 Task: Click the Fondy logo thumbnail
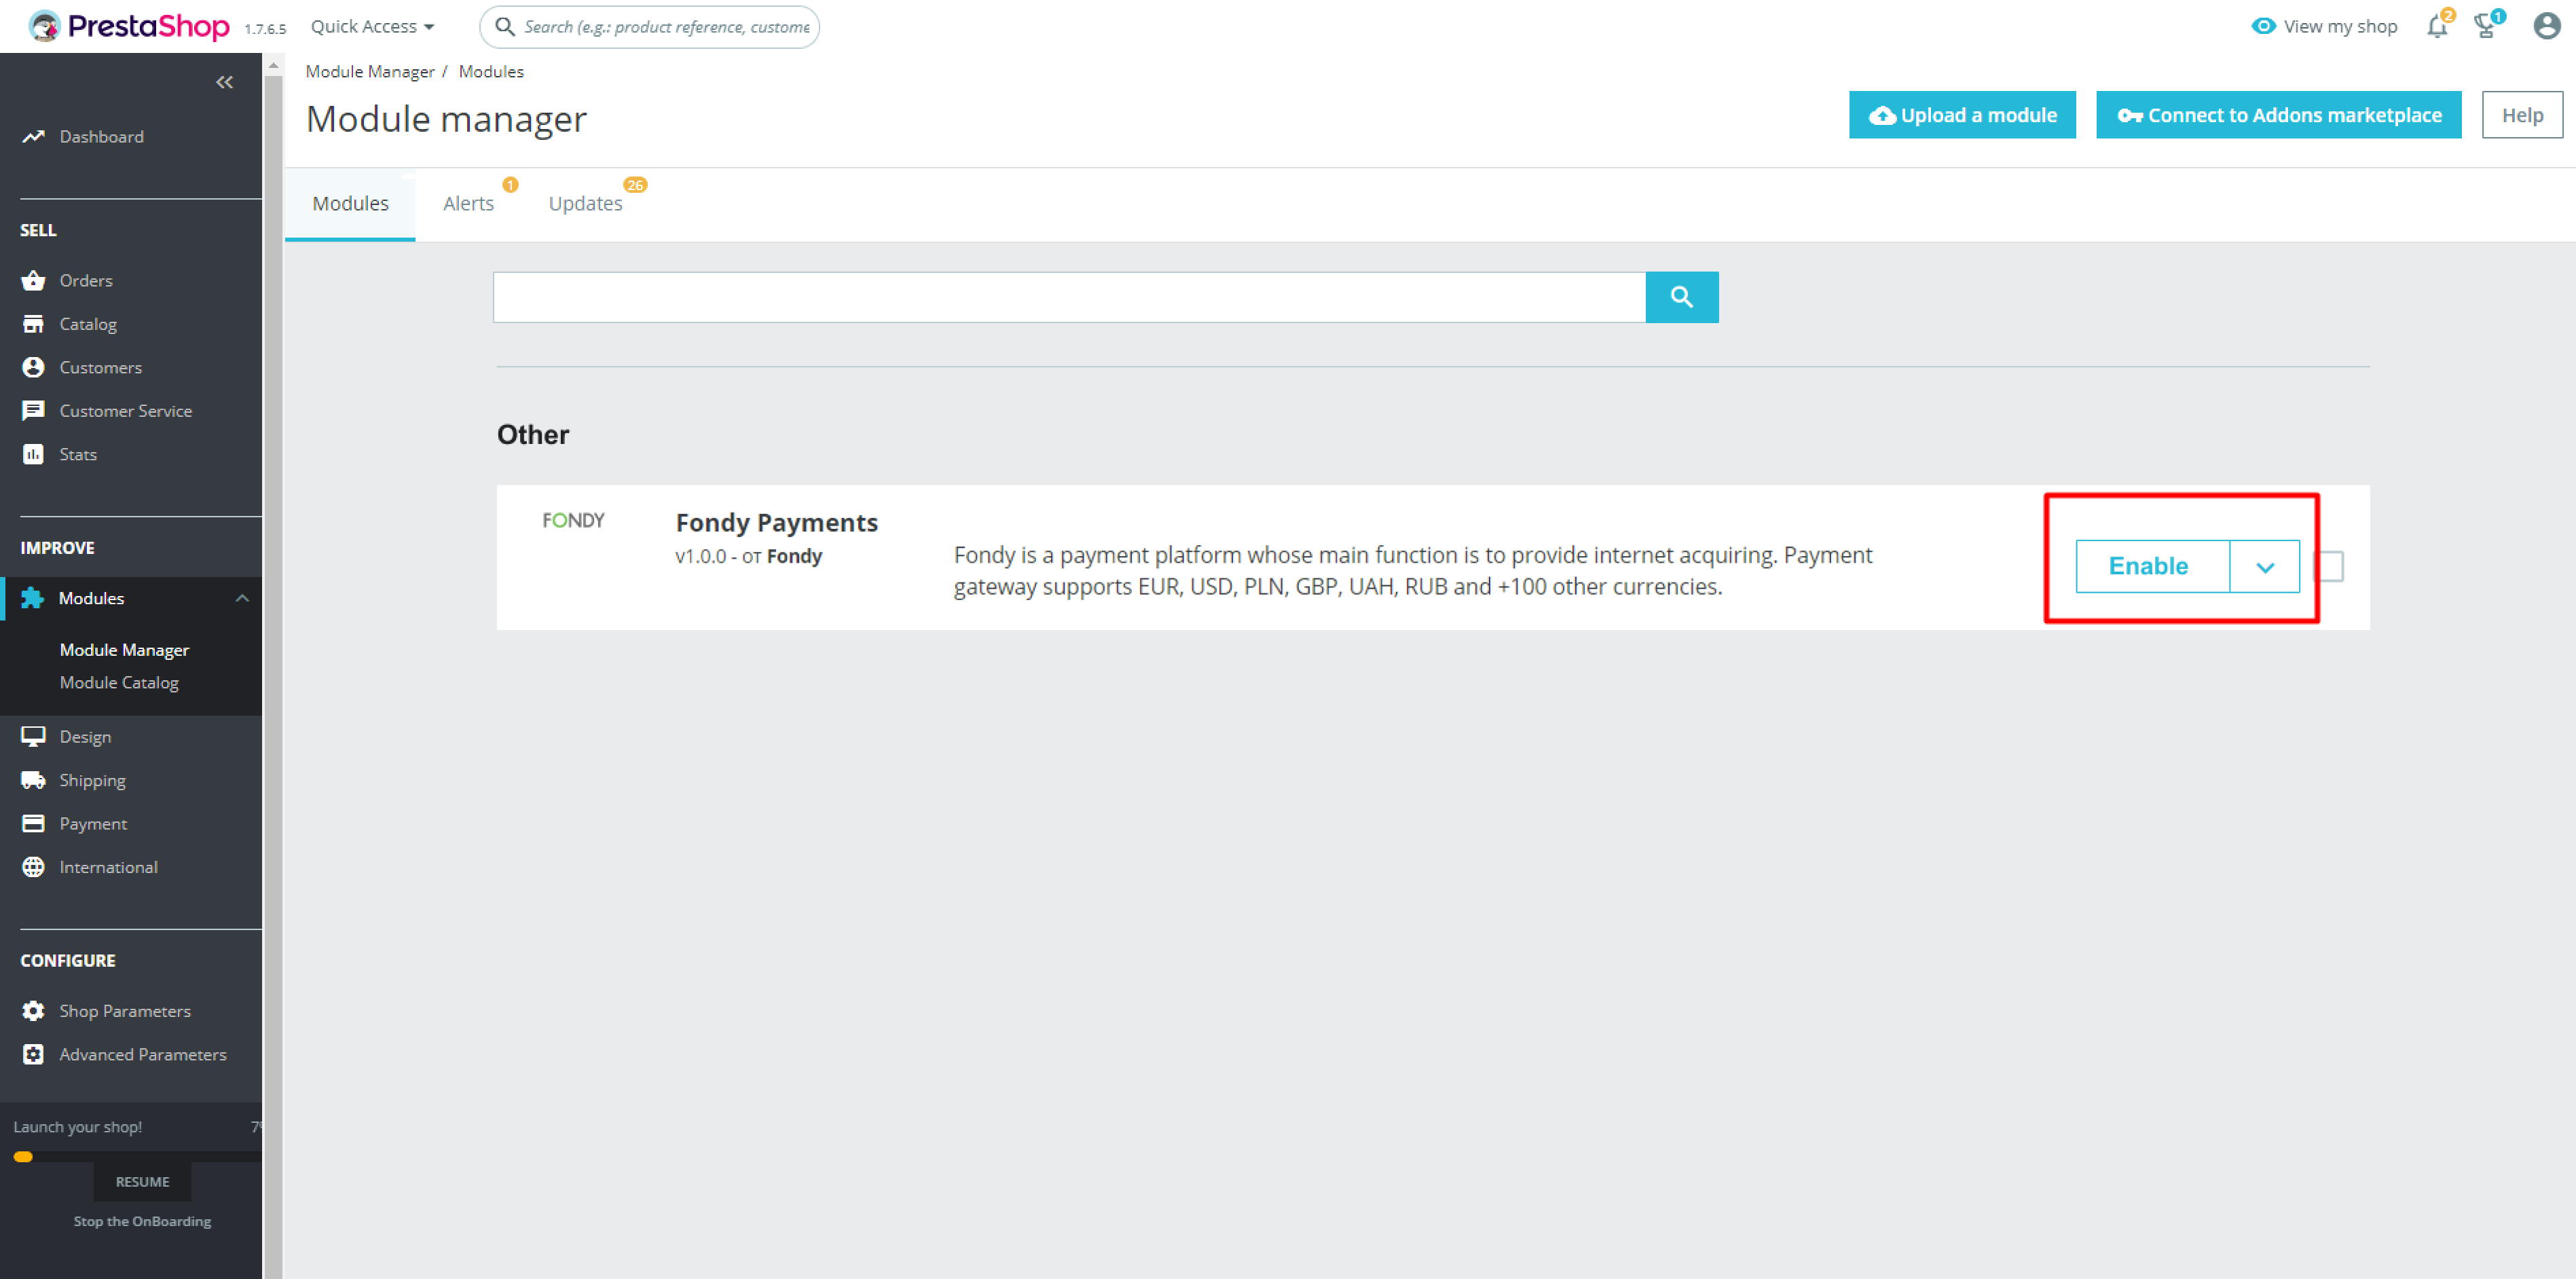573,520
